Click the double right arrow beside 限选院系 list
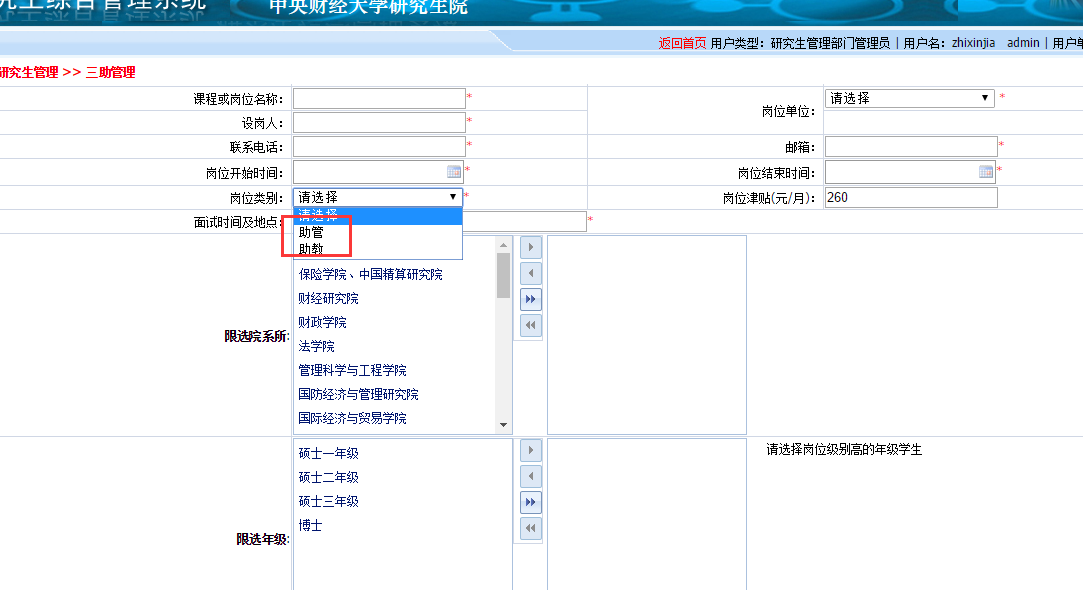This screenshot has width=1083, height=590. 530,299
